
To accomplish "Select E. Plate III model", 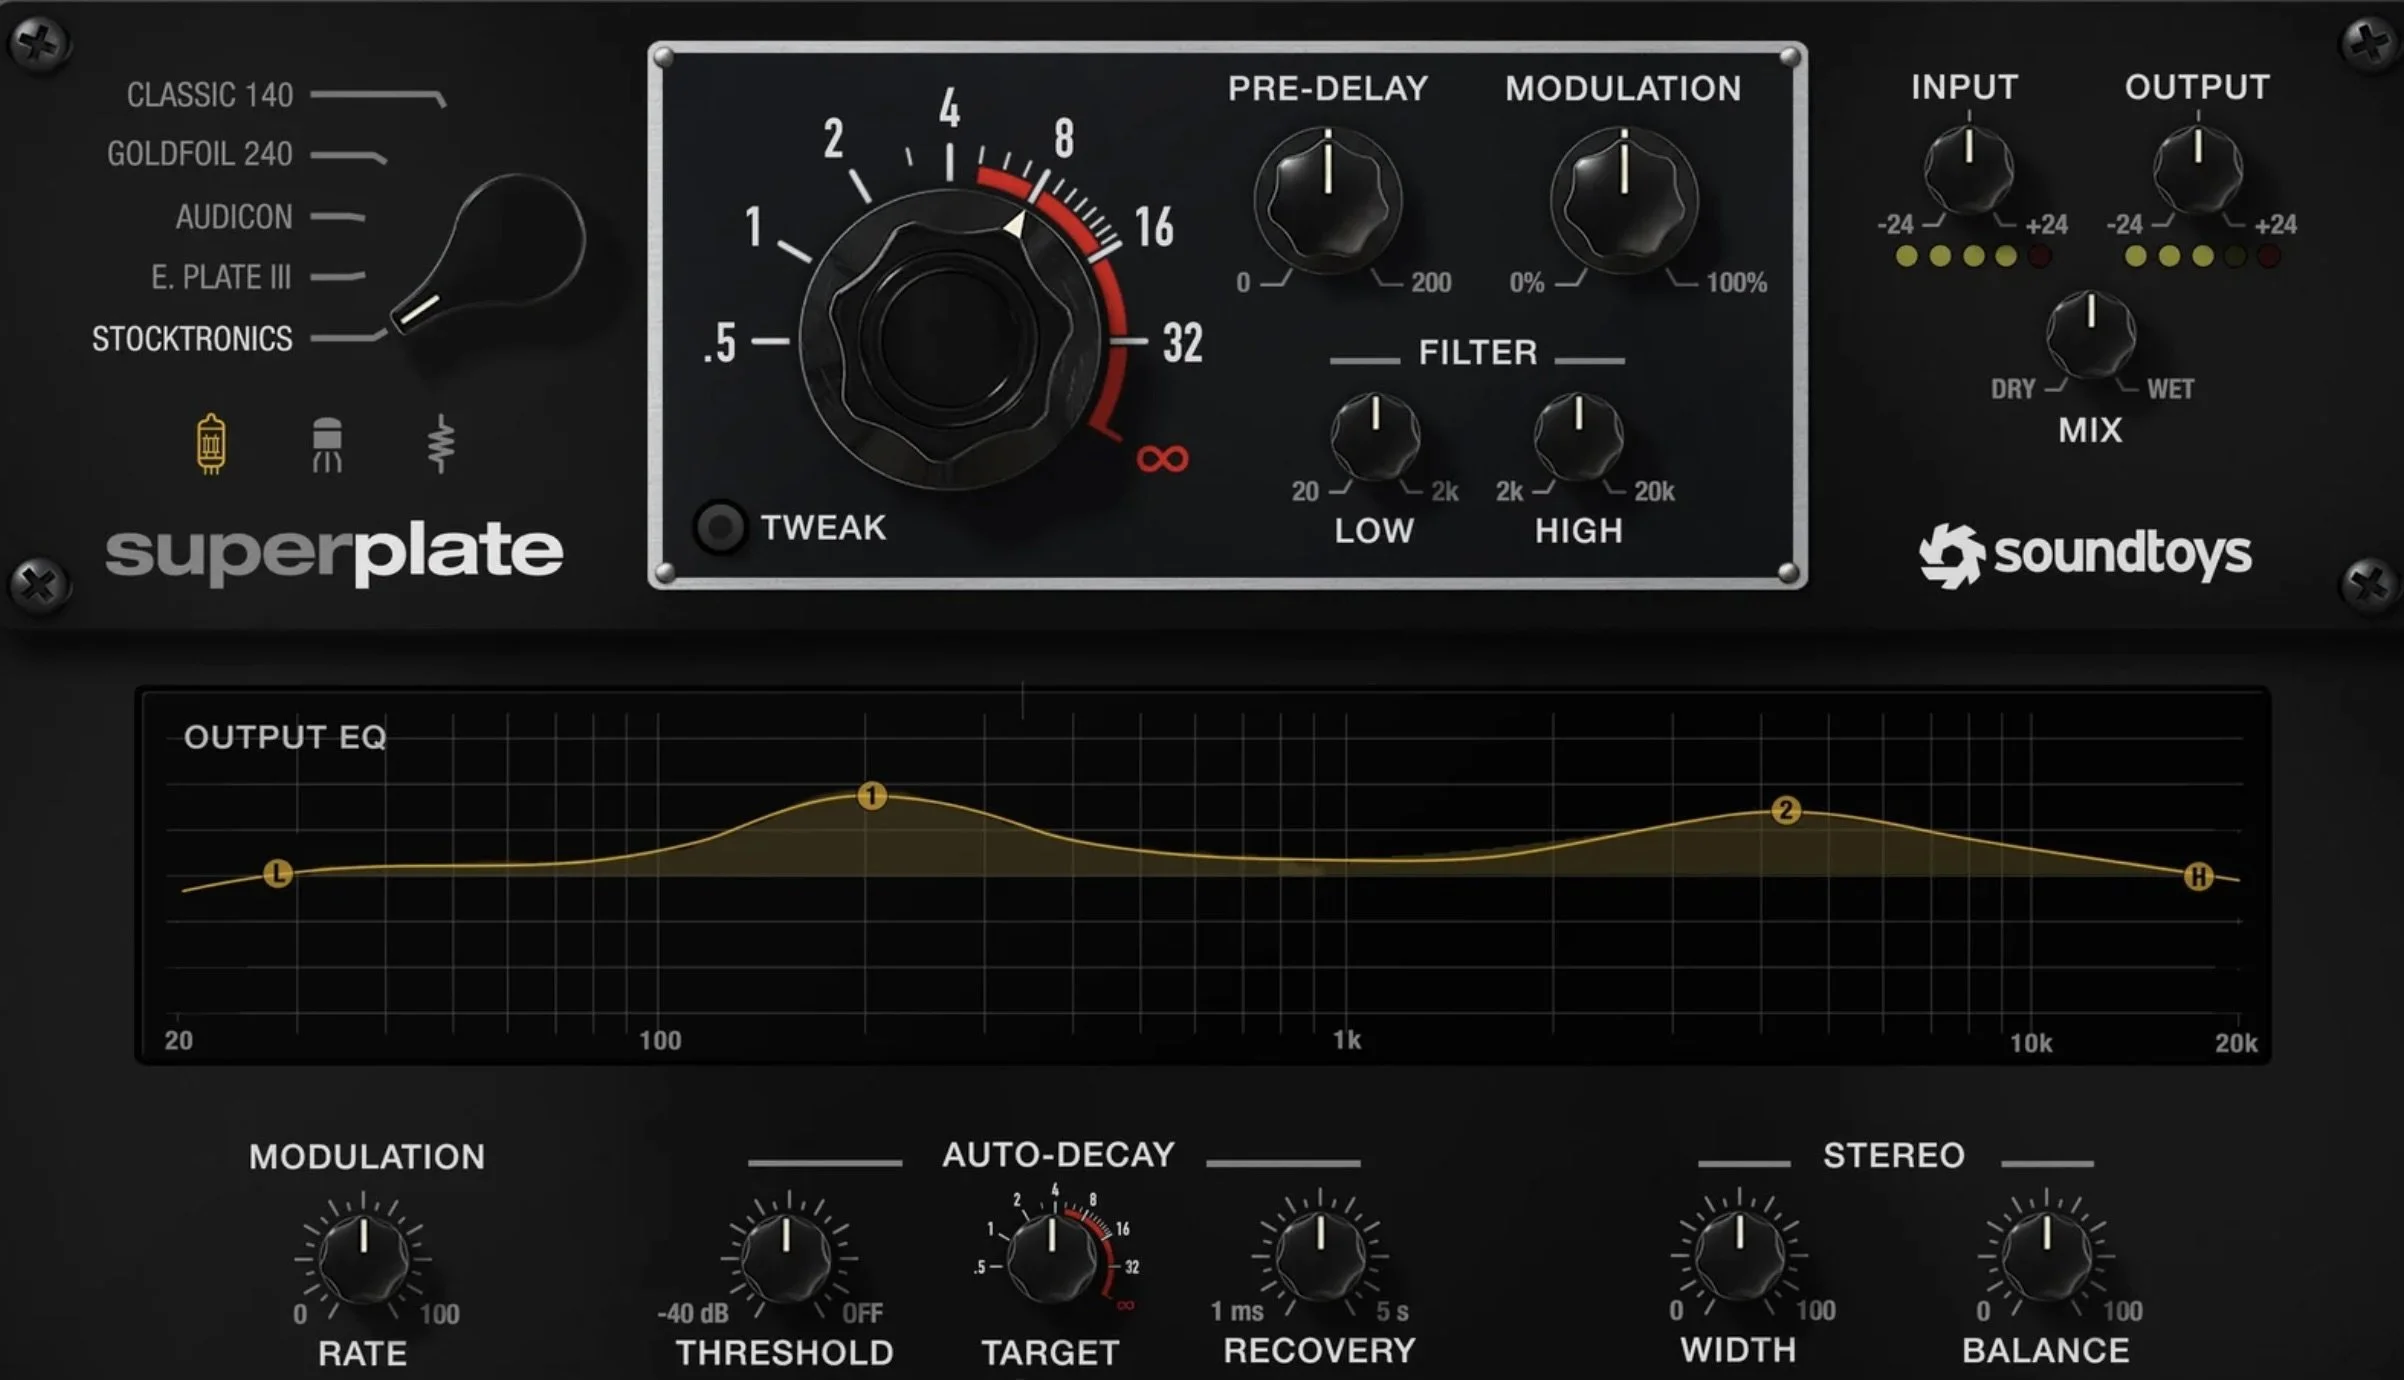I will pos(221,277).
